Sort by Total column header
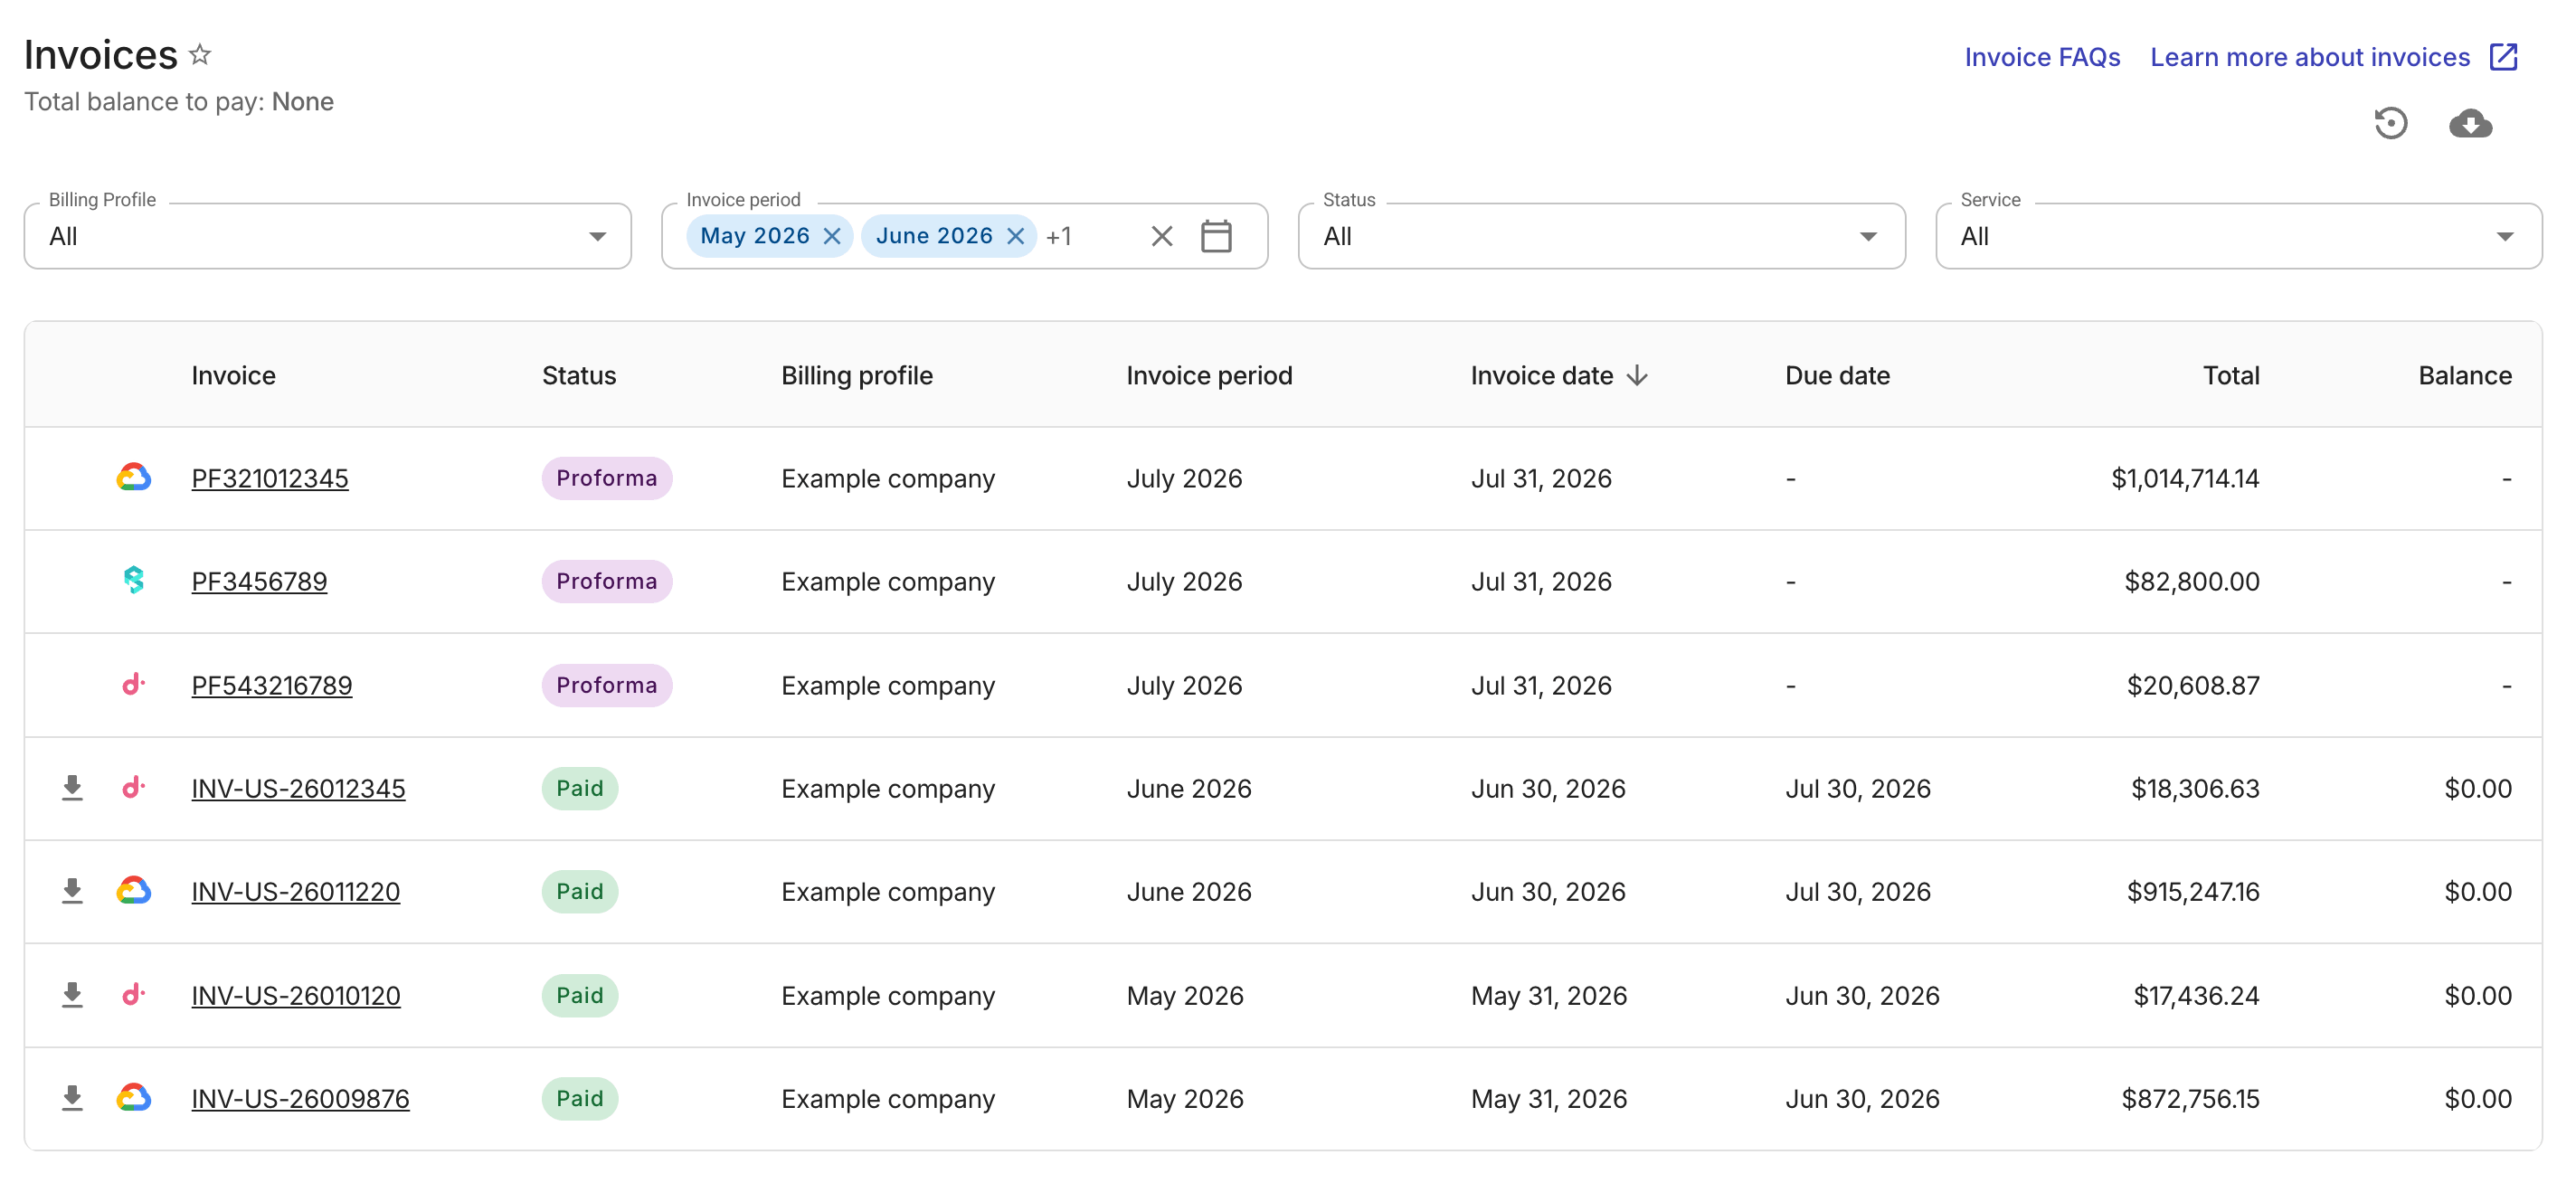The width and height of the screenshot is (2576, 1183). tap(2231, 375)
